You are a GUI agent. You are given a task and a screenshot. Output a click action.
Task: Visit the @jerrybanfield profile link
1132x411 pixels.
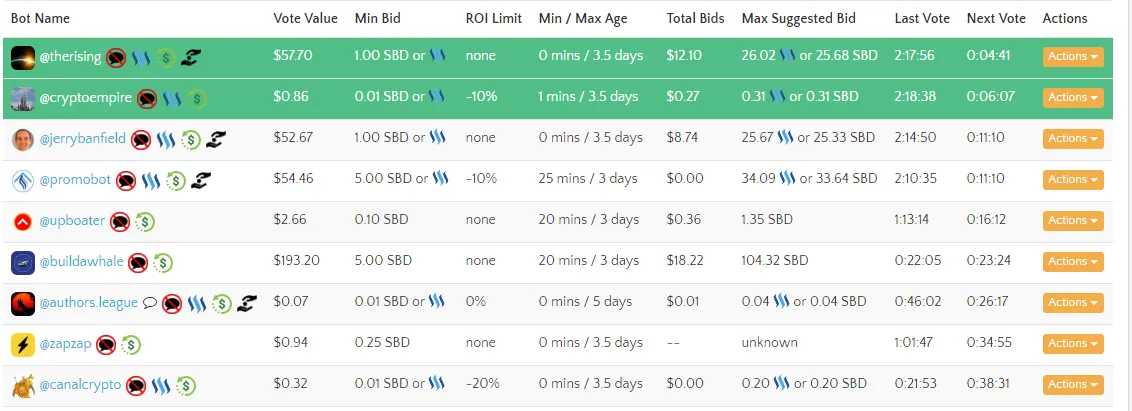83,139
